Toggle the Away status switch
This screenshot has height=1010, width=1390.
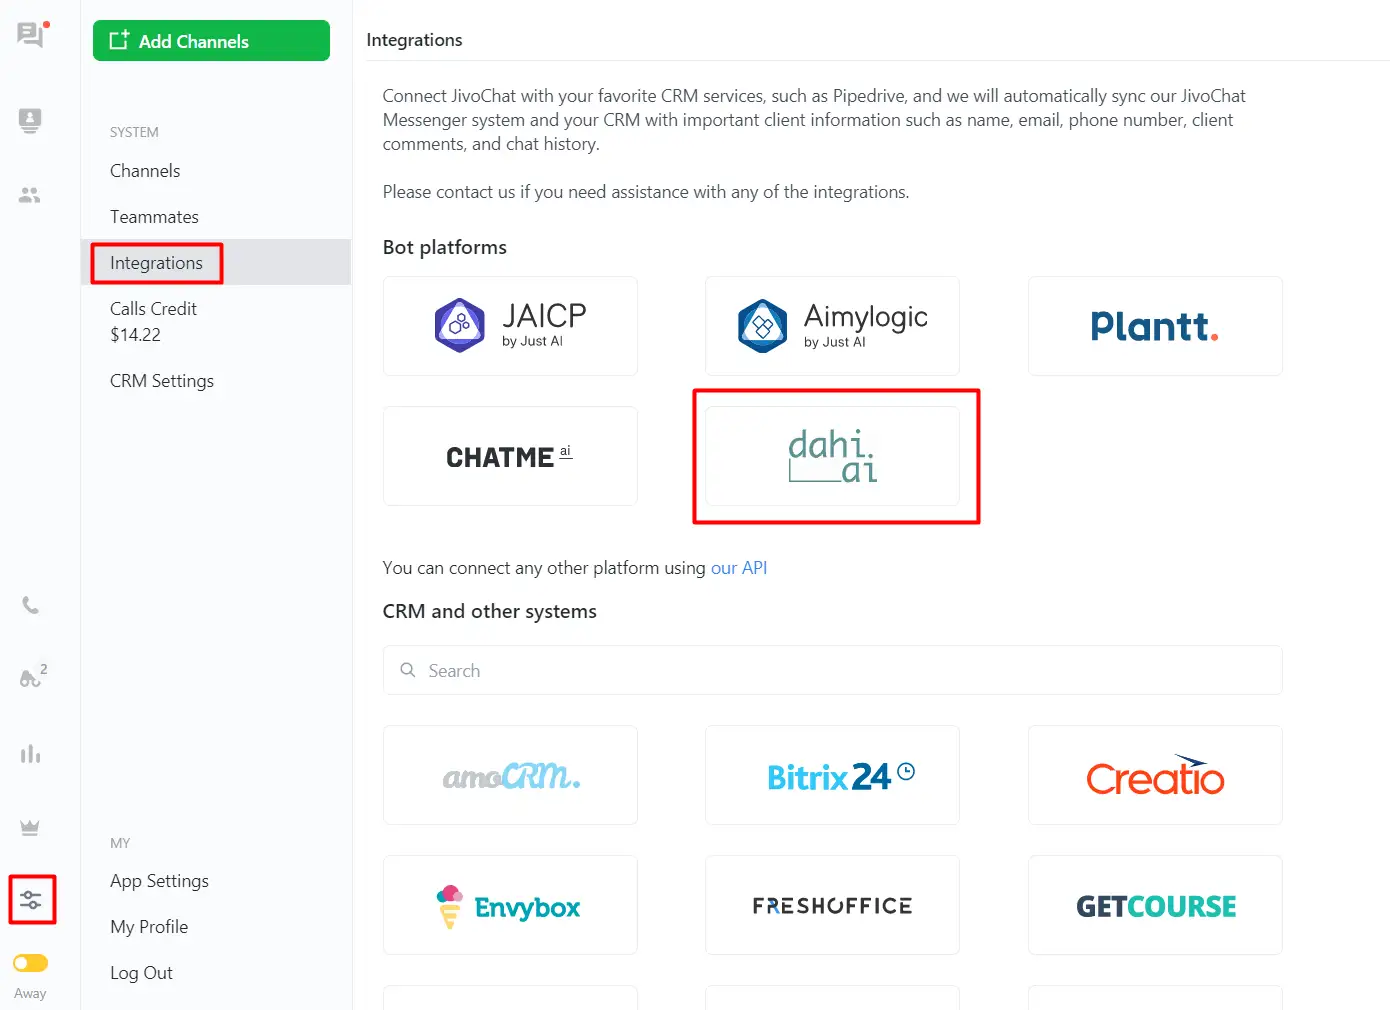tap(31, 963)
